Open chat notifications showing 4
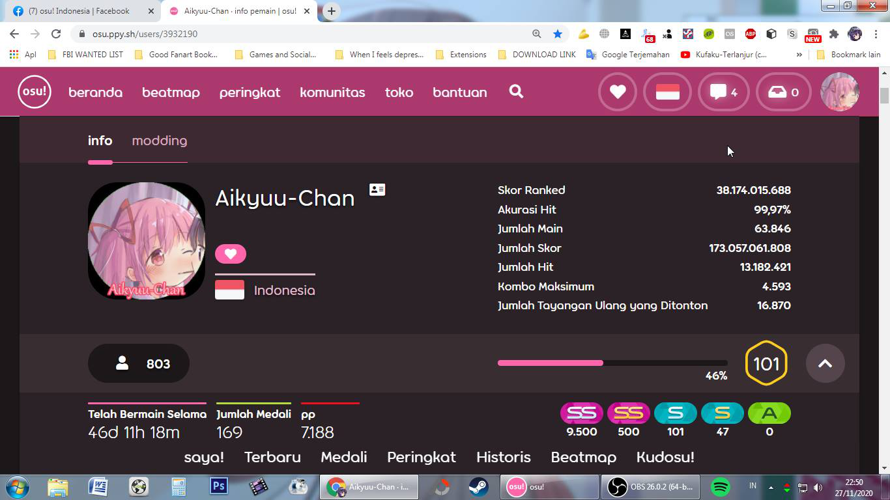 click(724, 91)
